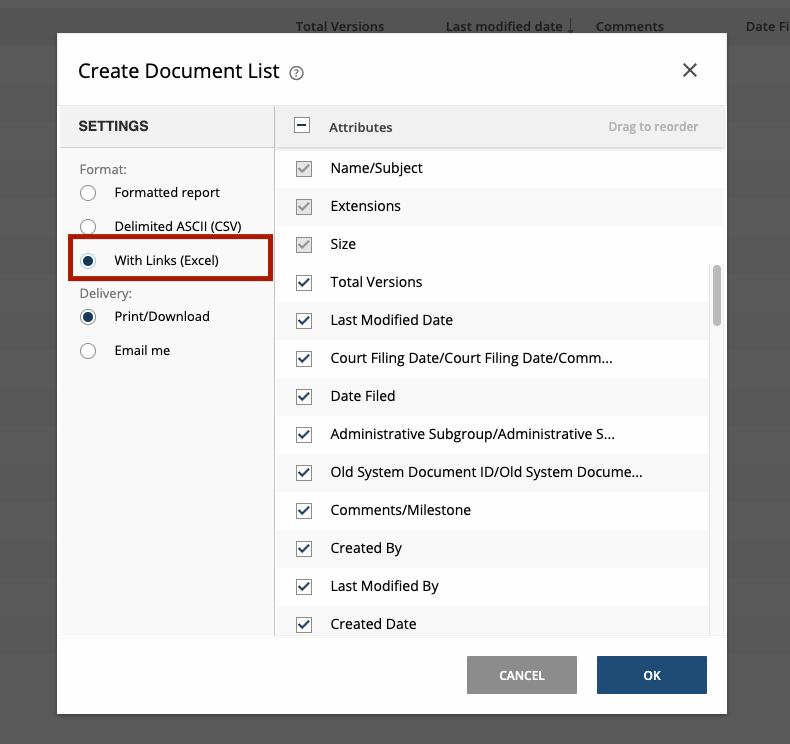Uncheck the Court Filing Date attribute
The image size is (790, 744).
click(305, 359)
